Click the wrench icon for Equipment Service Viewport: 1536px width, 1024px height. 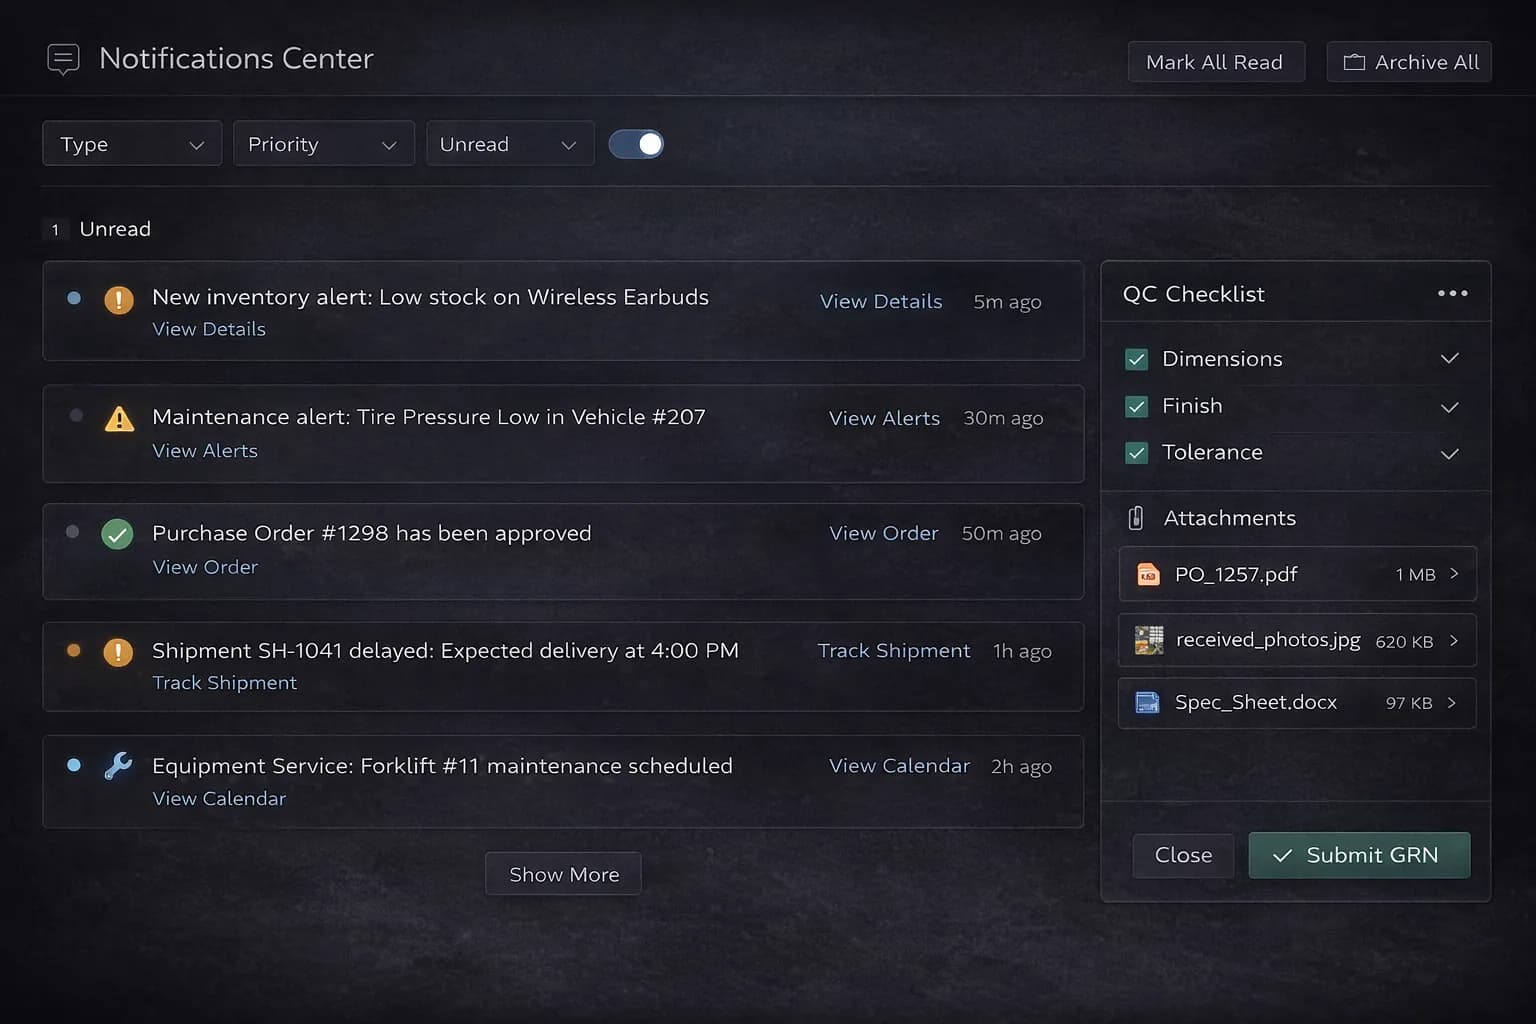click(x=118, y=766)
